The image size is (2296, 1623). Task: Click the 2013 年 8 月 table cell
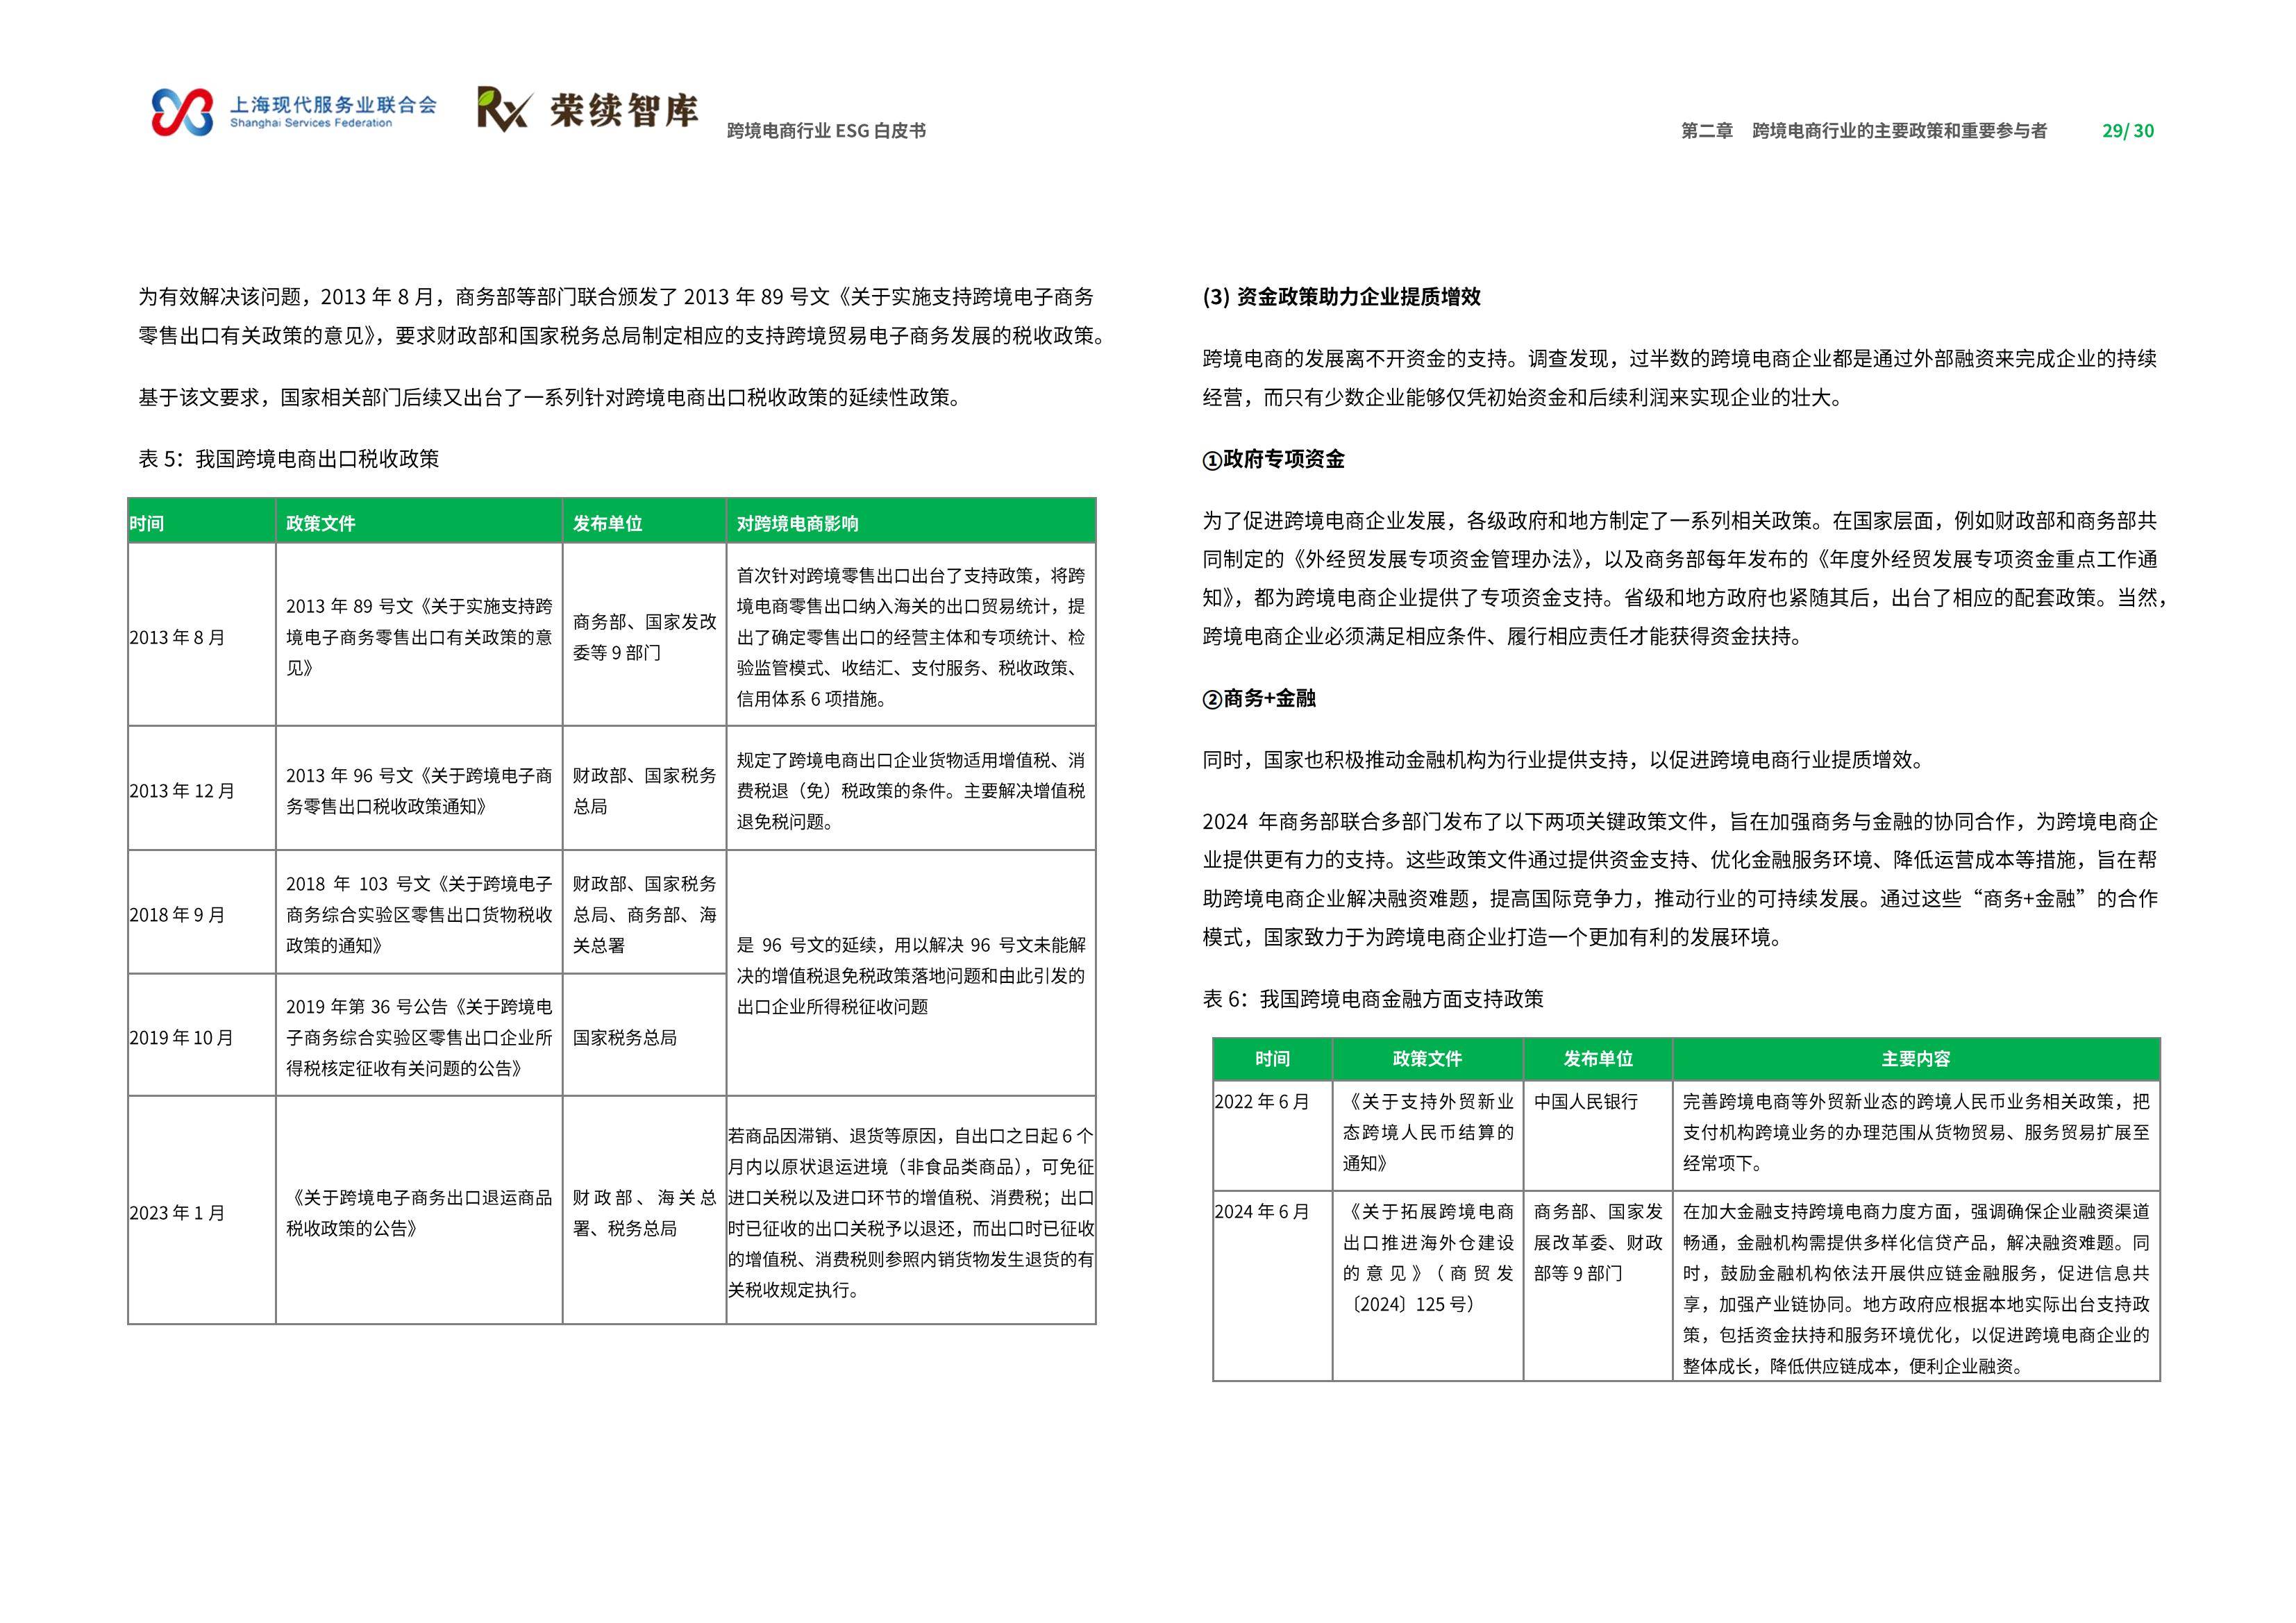tap(202, 636)
